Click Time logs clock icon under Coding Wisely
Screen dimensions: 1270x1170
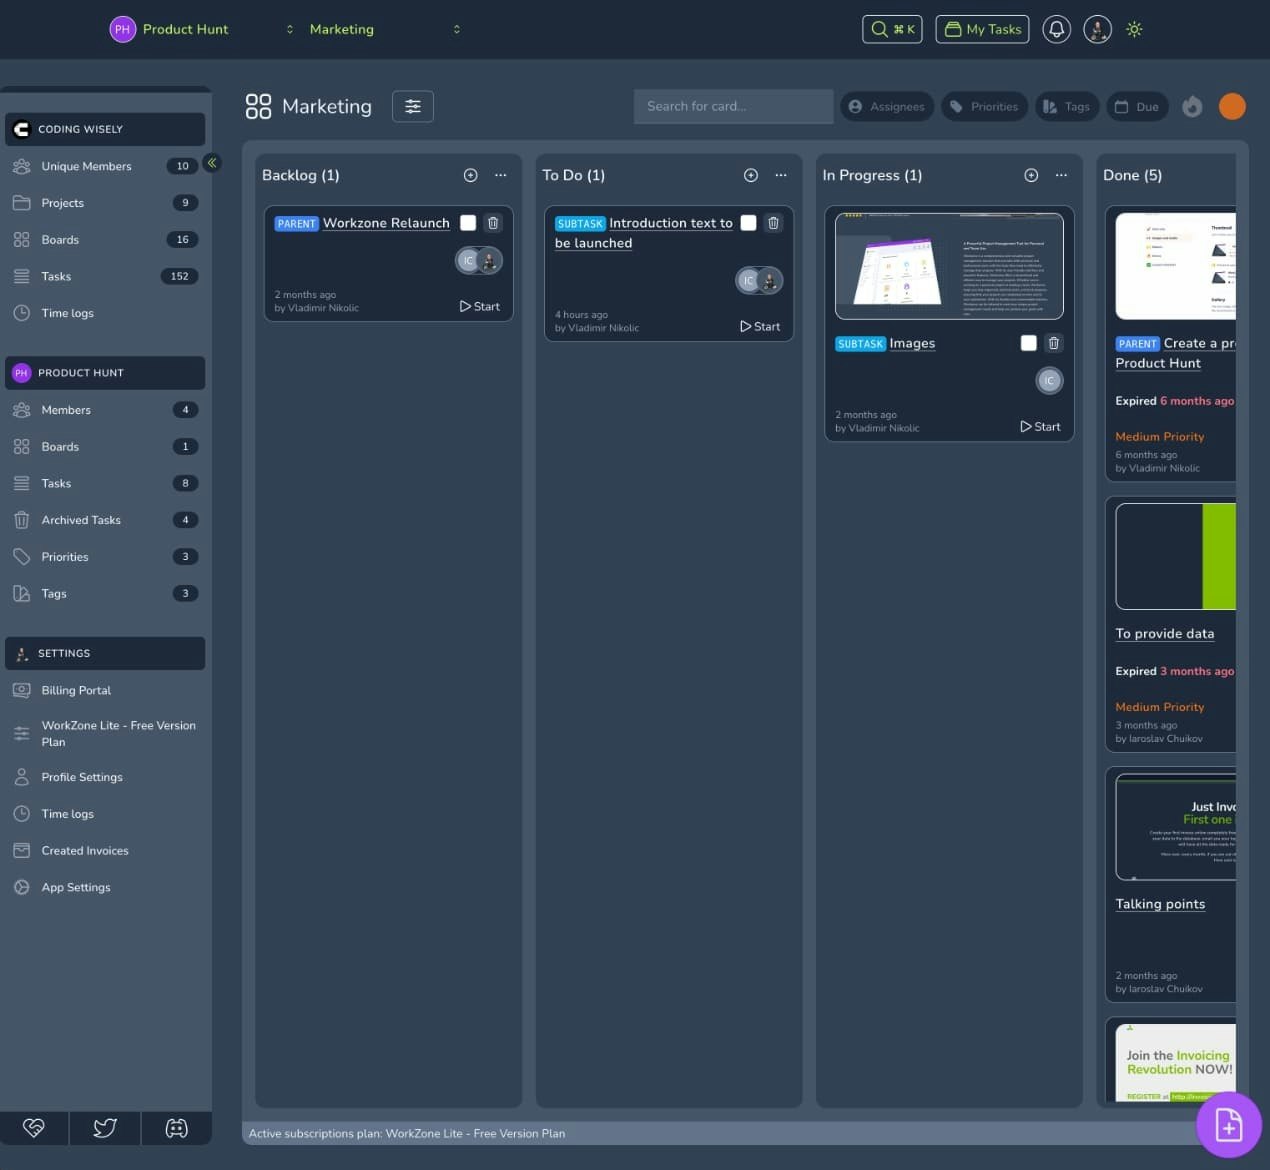tap(21, 313)
